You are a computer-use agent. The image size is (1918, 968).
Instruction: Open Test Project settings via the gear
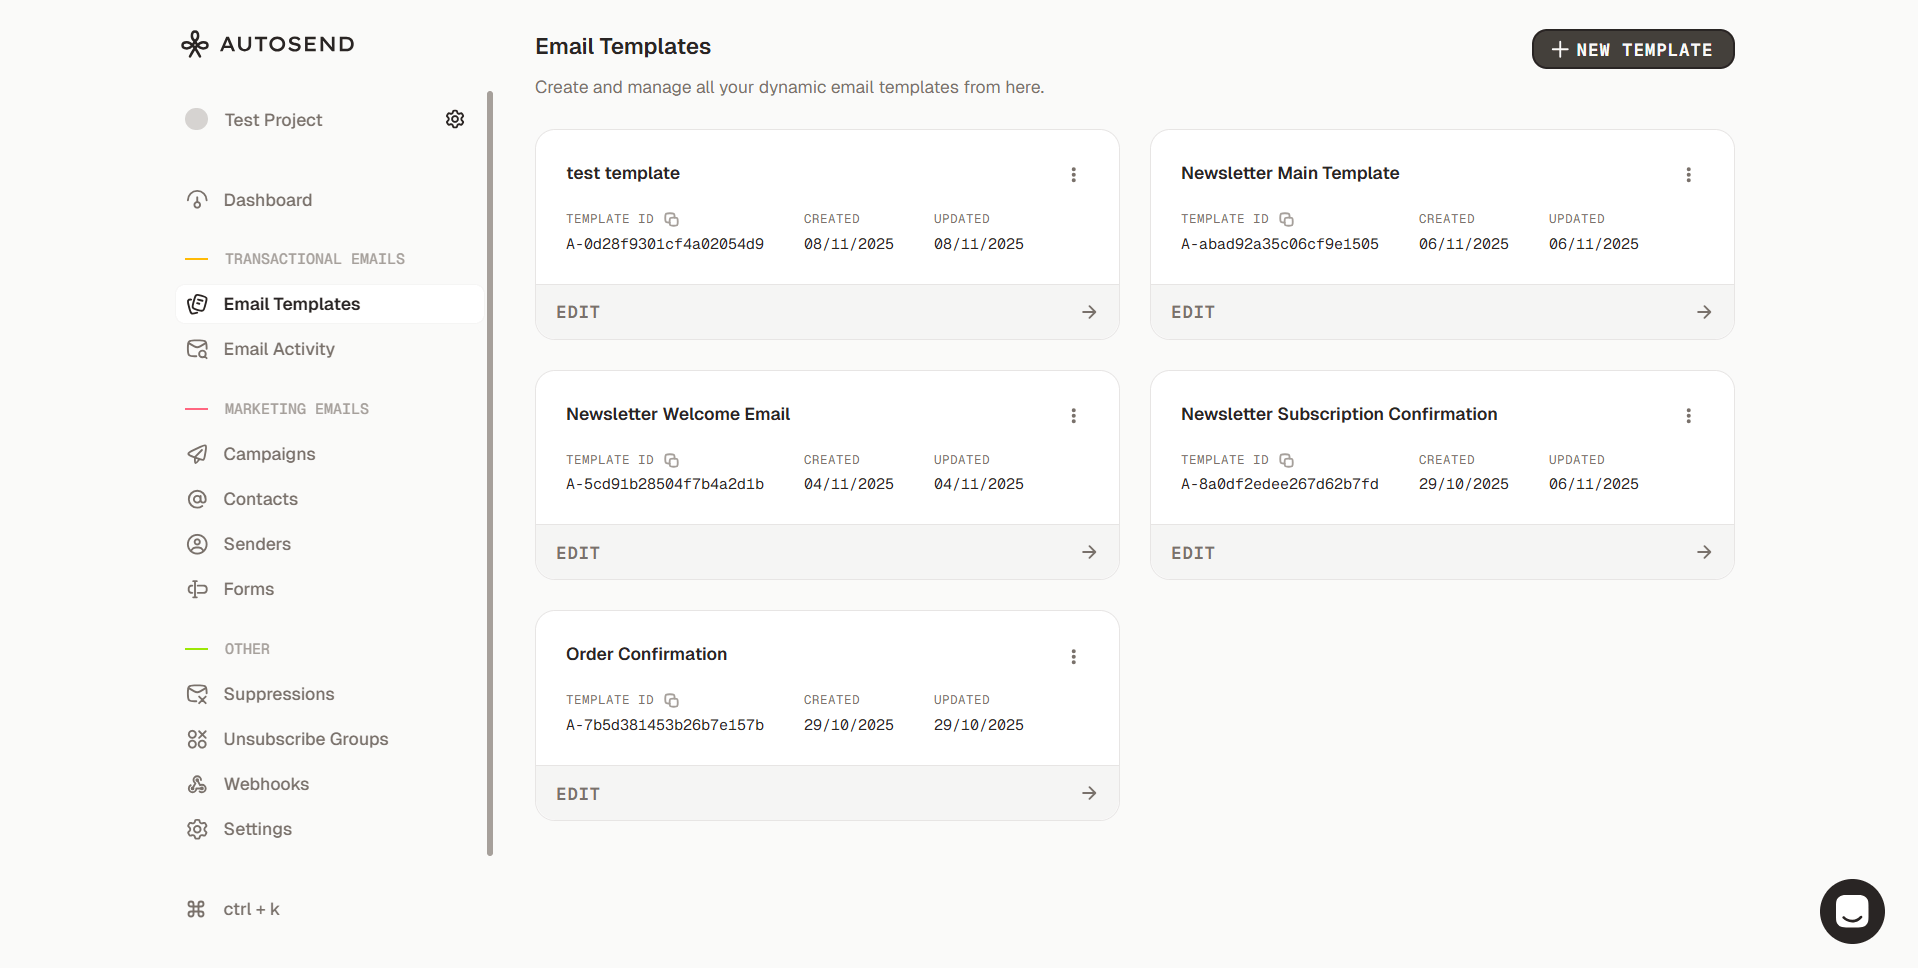pyautogui.click(x=455, y=118)
